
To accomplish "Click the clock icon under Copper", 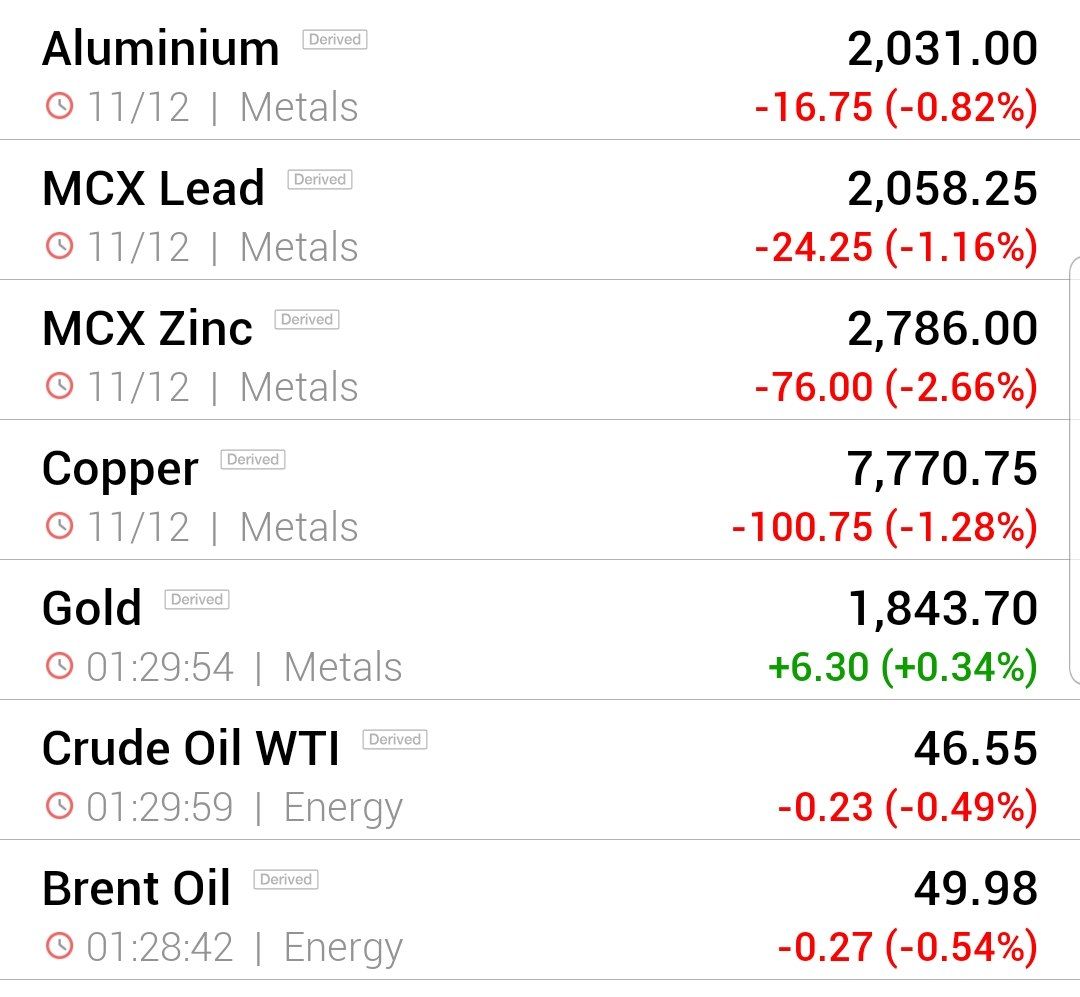I will point(60,526).
